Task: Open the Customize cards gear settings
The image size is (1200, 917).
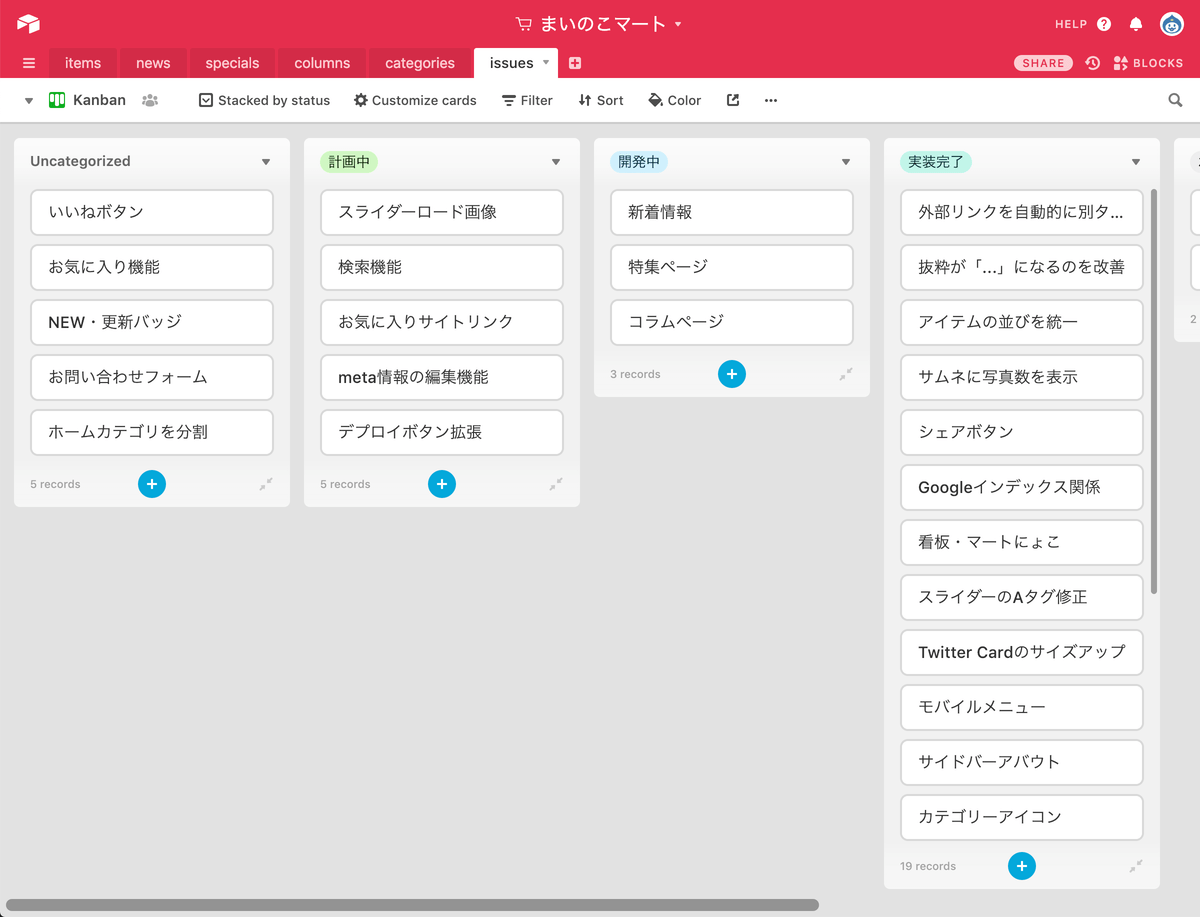Action: (x=414, y=100)
